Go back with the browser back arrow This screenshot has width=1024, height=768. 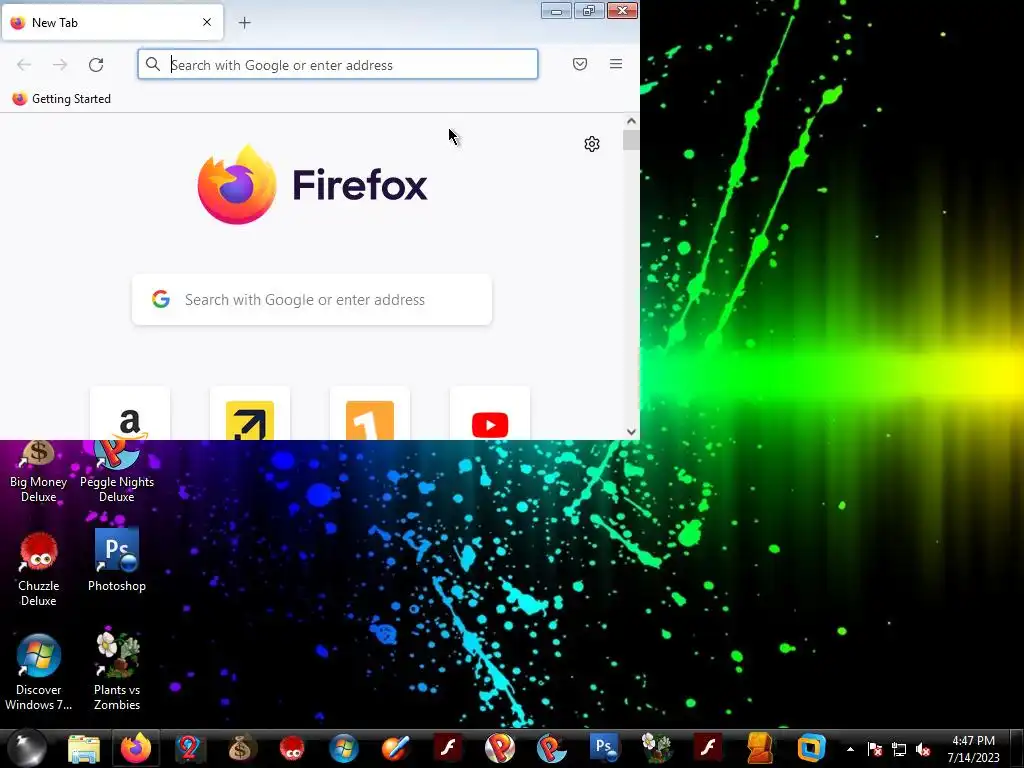click(24, 65)
